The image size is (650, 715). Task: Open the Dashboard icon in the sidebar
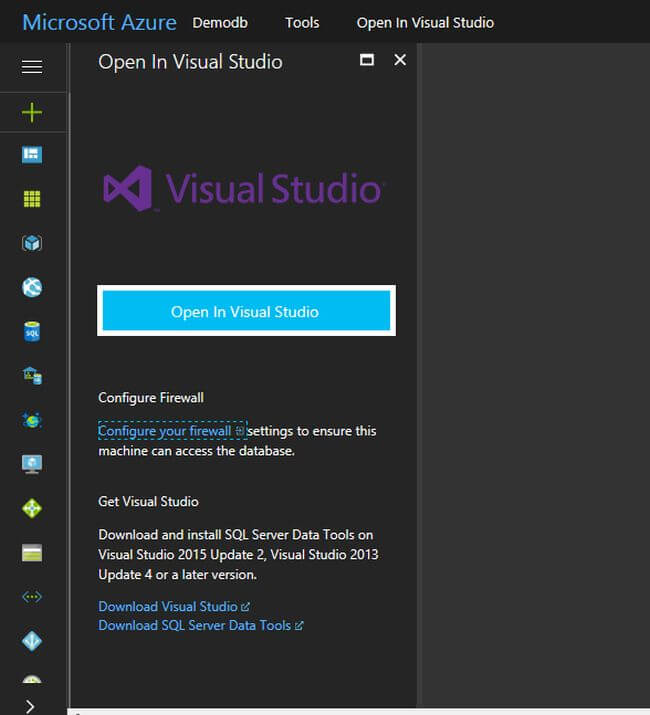(32, 155)
